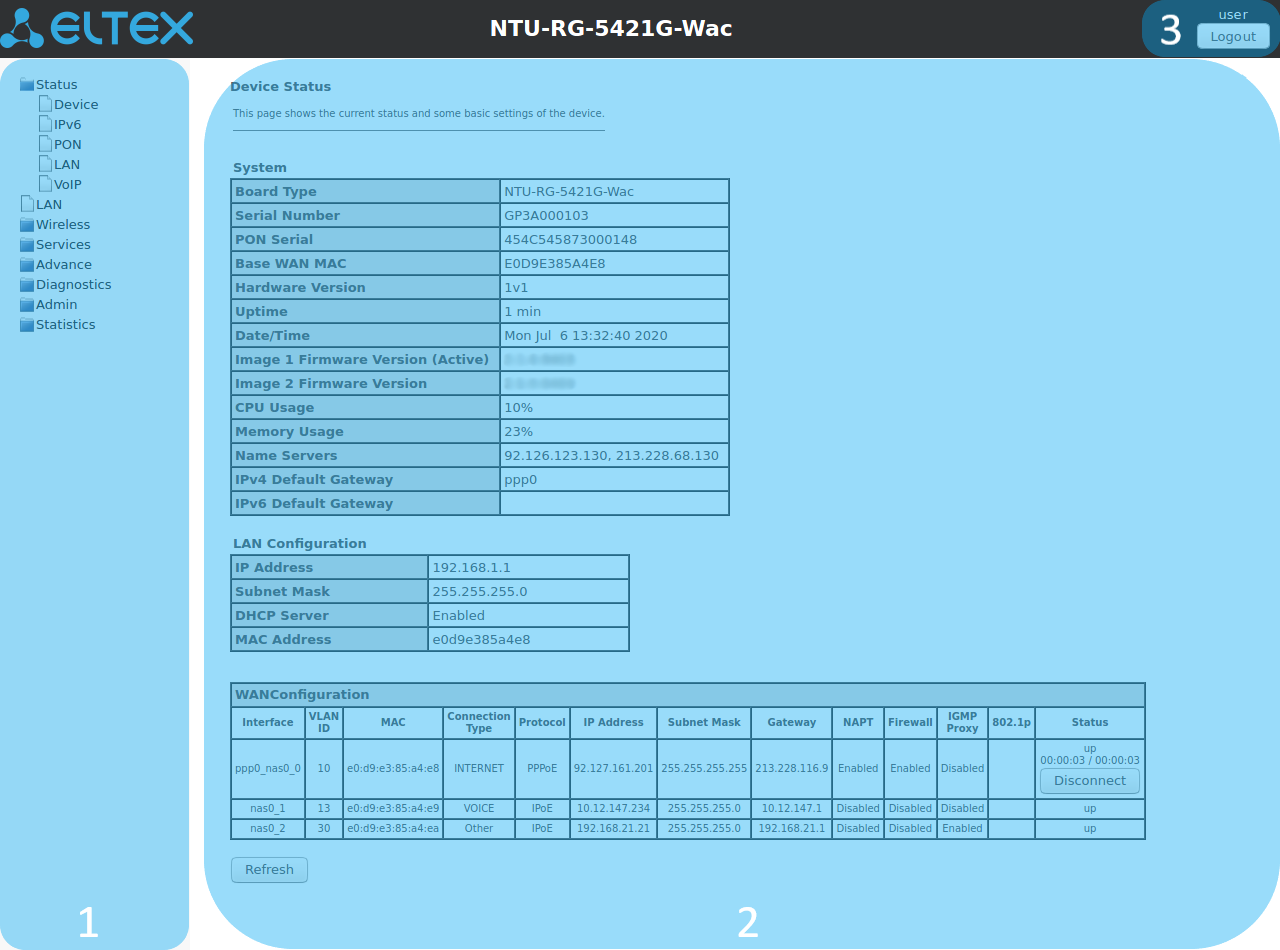Click the VoIP page icon in sidebar
The width and height of the screenshot is (1280, 950).
click(x=45, y=184)
